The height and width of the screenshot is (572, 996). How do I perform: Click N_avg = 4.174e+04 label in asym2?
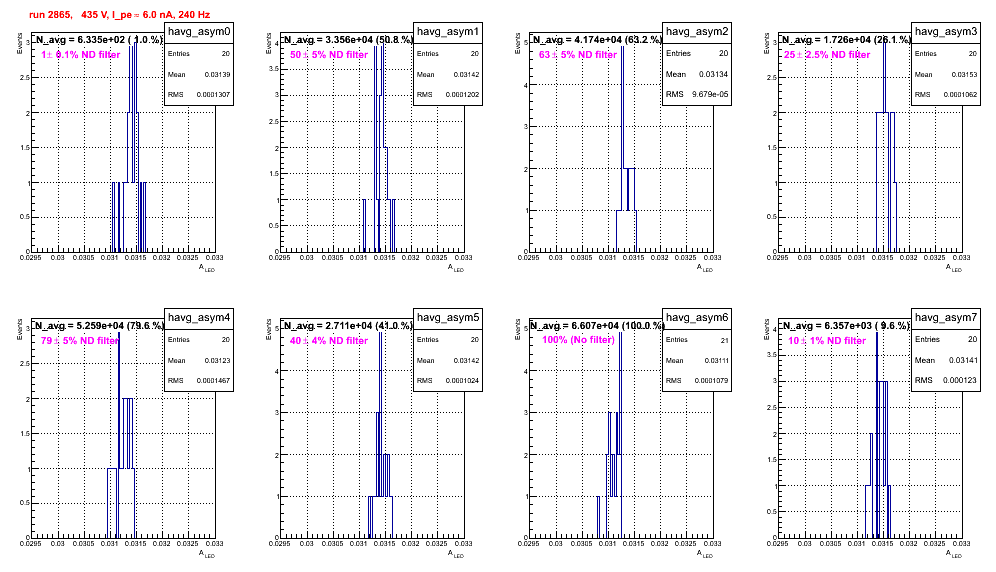click(597, 39)
